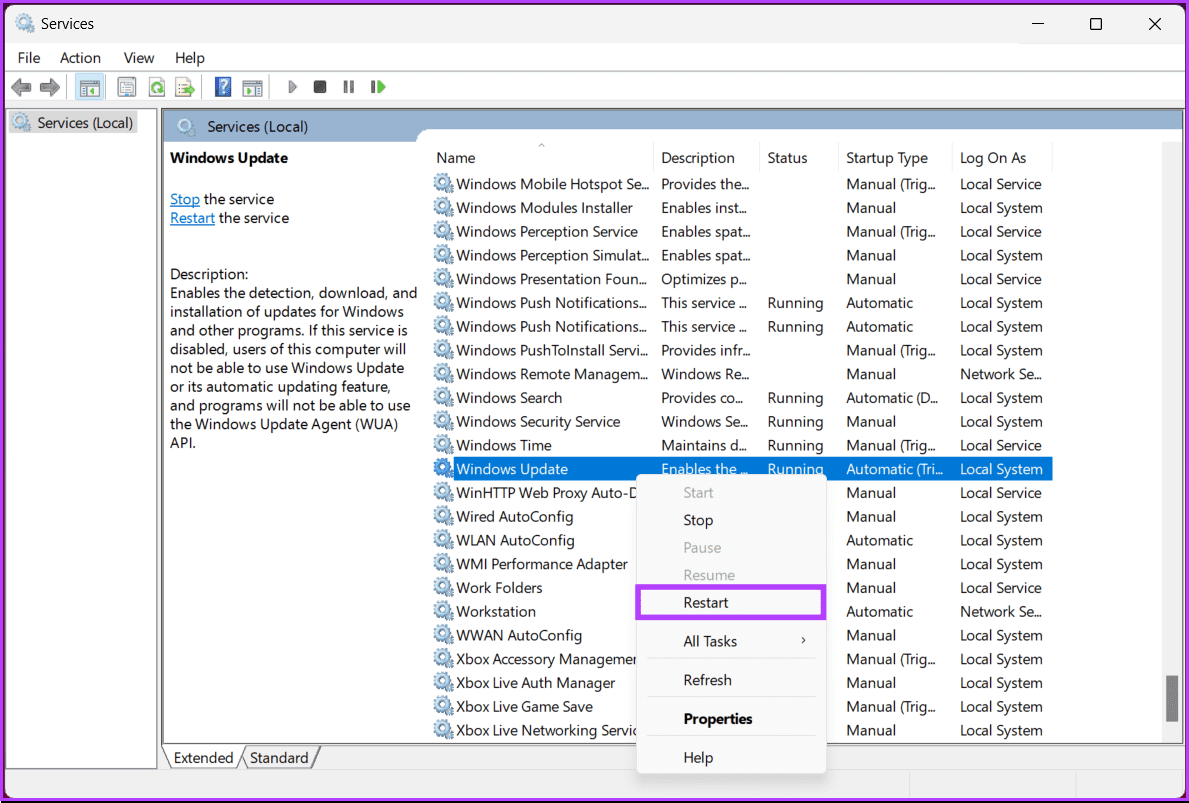Click the Restart Service toolbar icon
This screenshot has width=1189, height=803.
(x=377, y=87)
